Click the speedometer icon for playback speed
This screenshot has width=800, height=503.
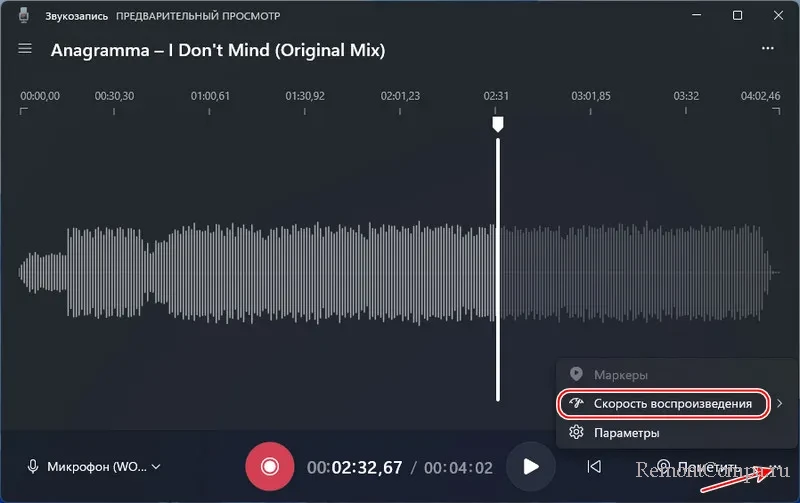click(576, 403)
